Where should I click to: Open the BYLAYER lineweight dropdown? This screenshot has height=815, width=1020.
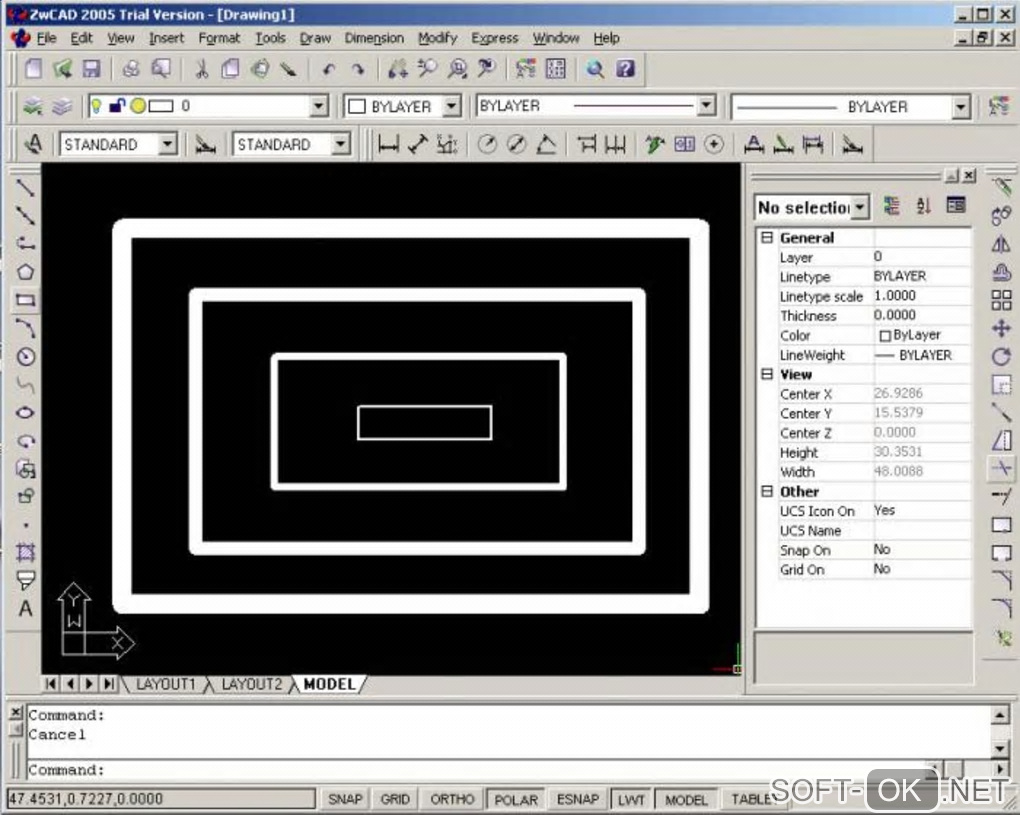click(x=961, y=107)
